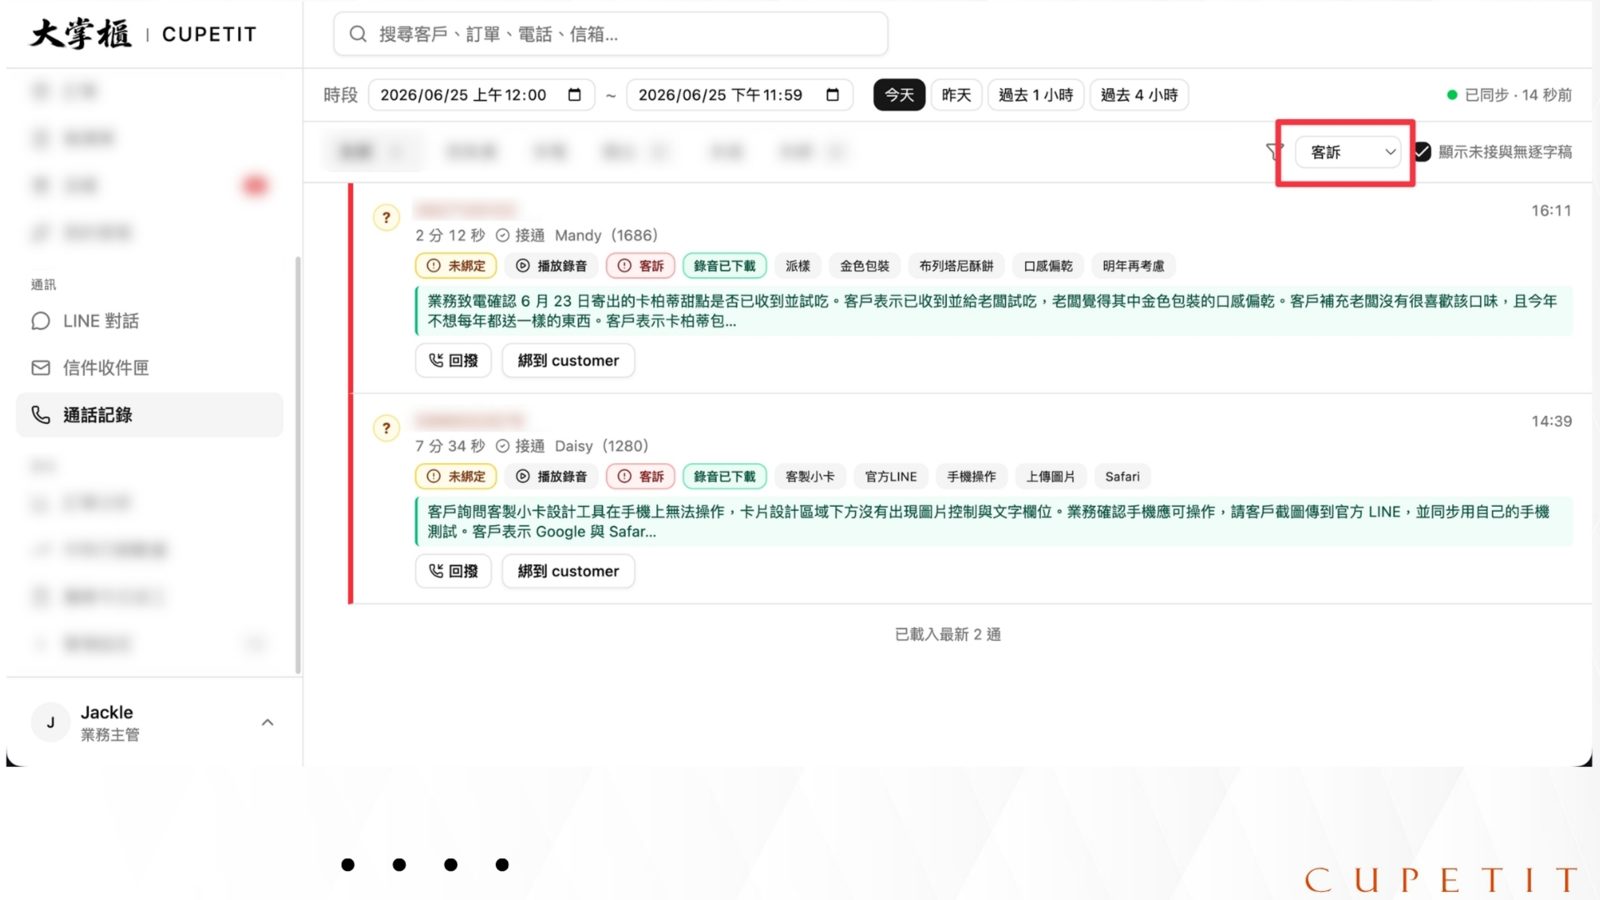Image resolution: width=1600 pixels, height=900 pixels.
Task: Click question mark avatar on Mandy call
Action: click(x=386, y=217)
